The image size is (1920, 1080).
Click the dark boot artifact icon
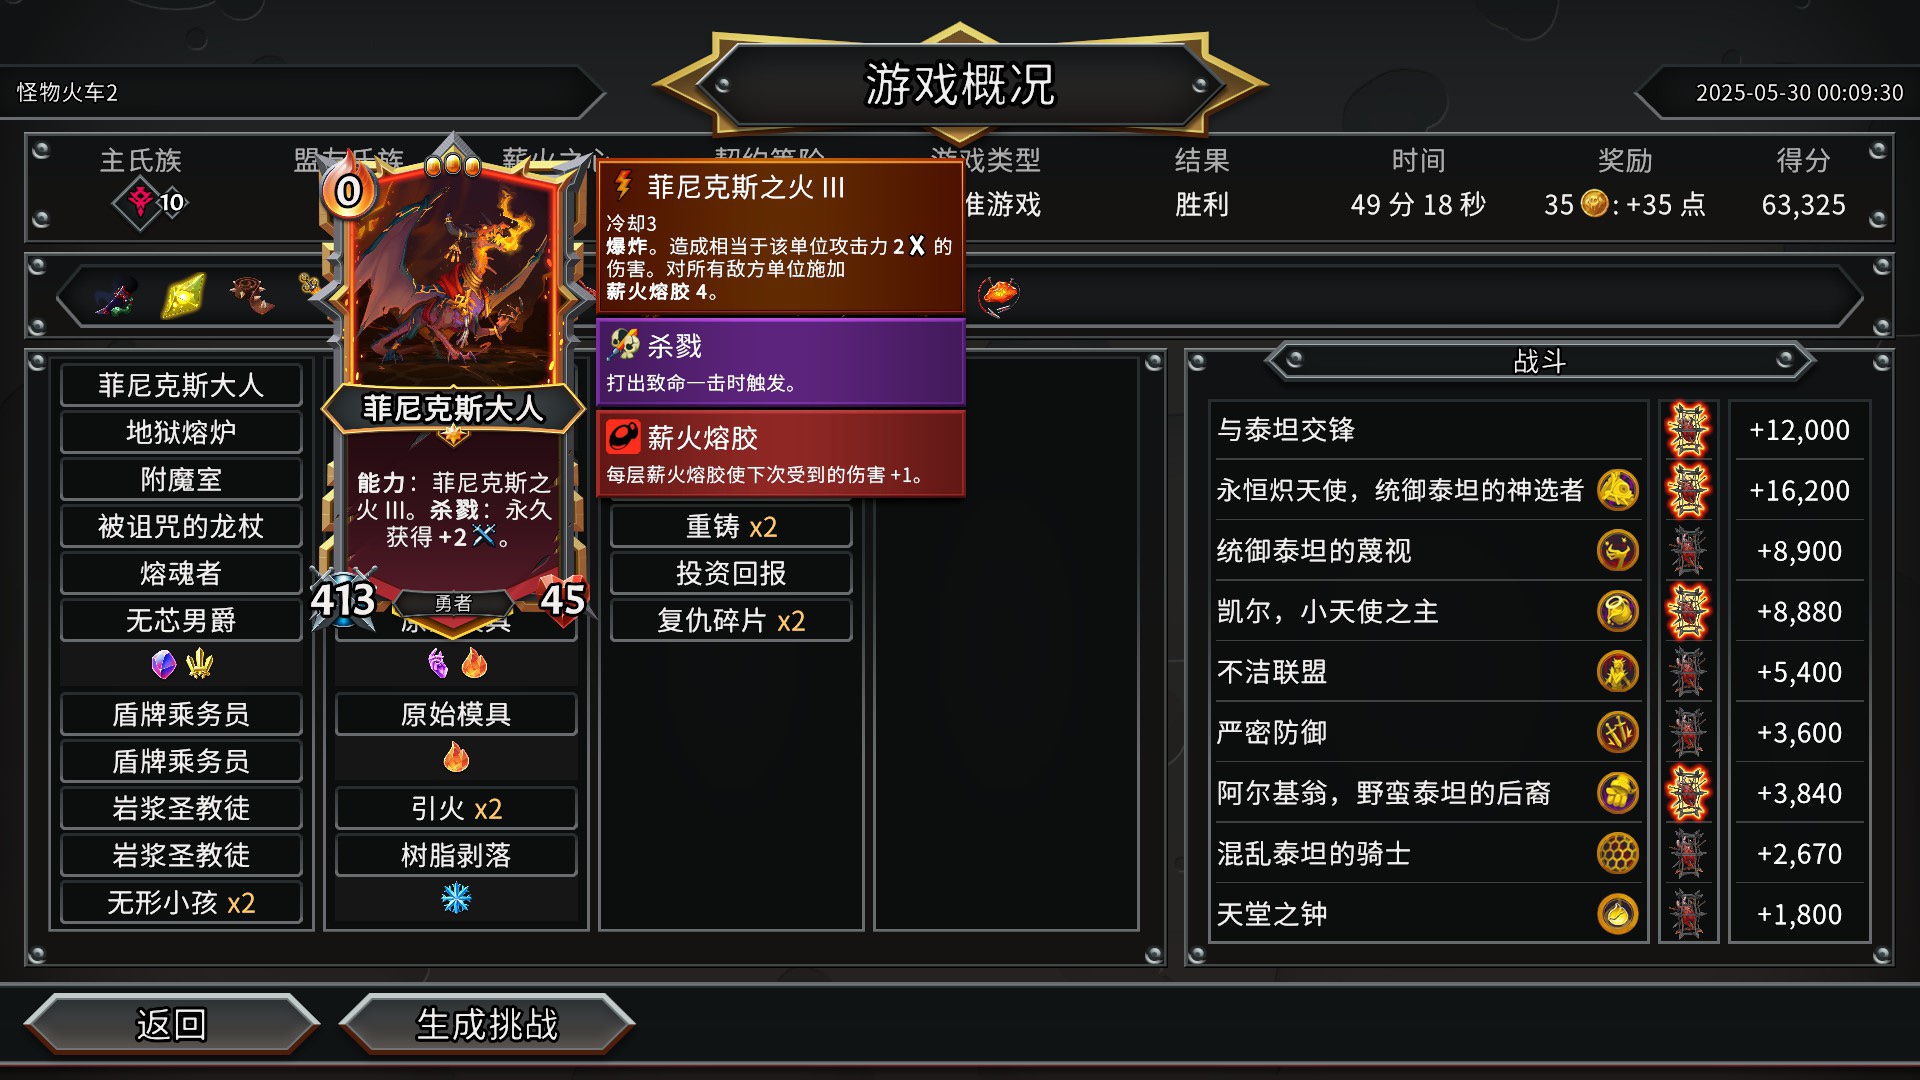tap(117, 296)
